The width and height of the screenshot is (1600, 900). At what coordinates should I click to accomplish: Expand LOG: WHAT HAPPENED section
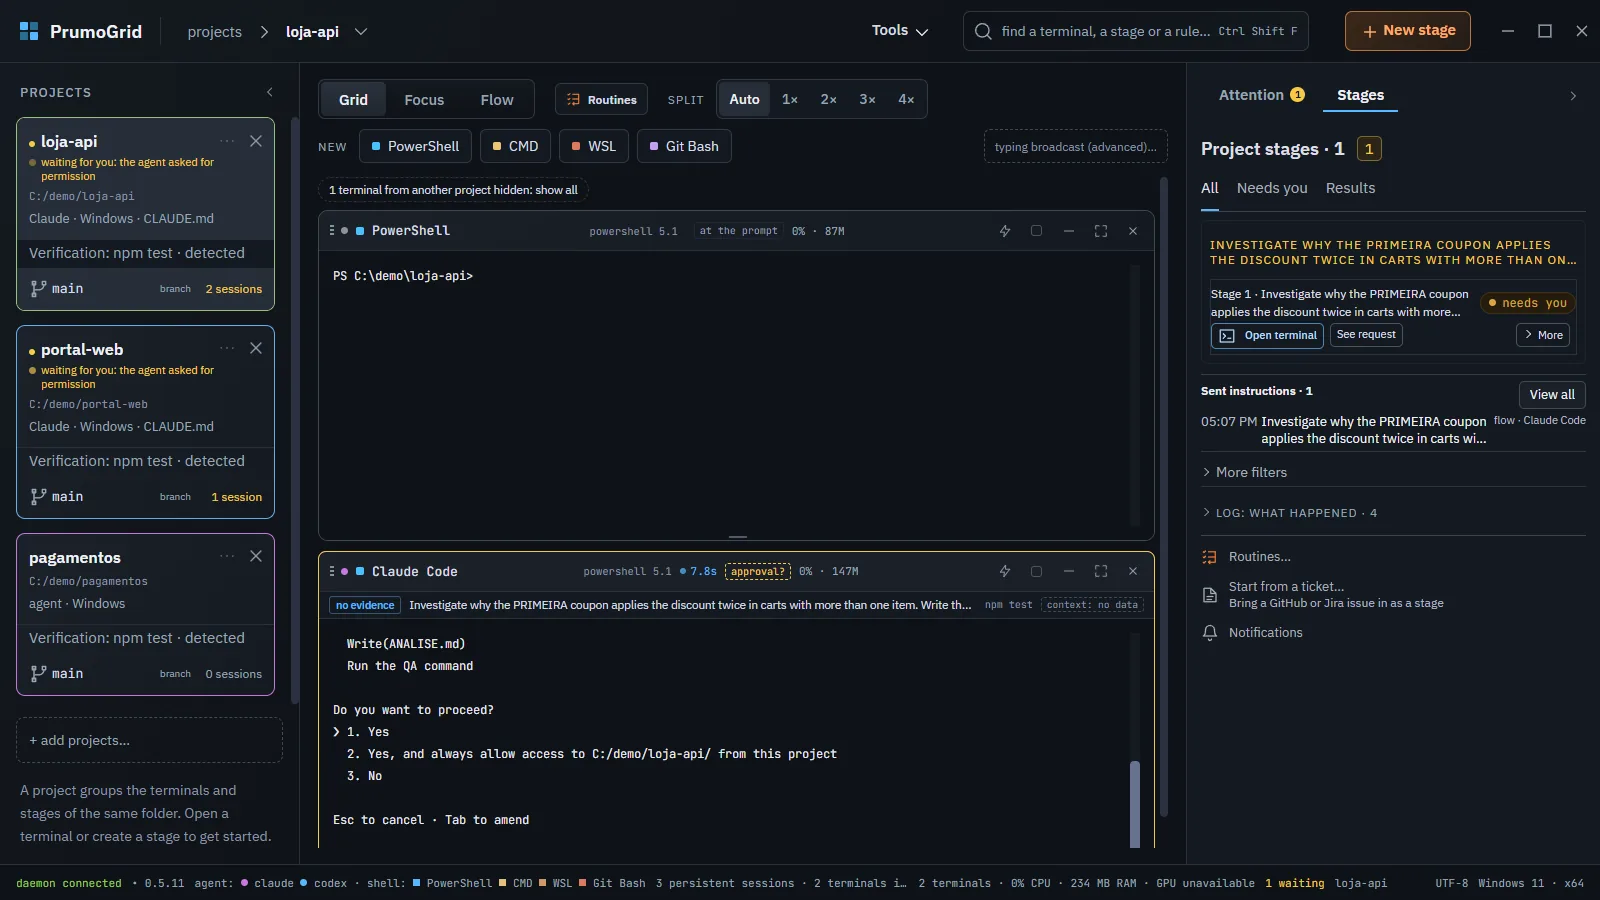pos(1290,513)
